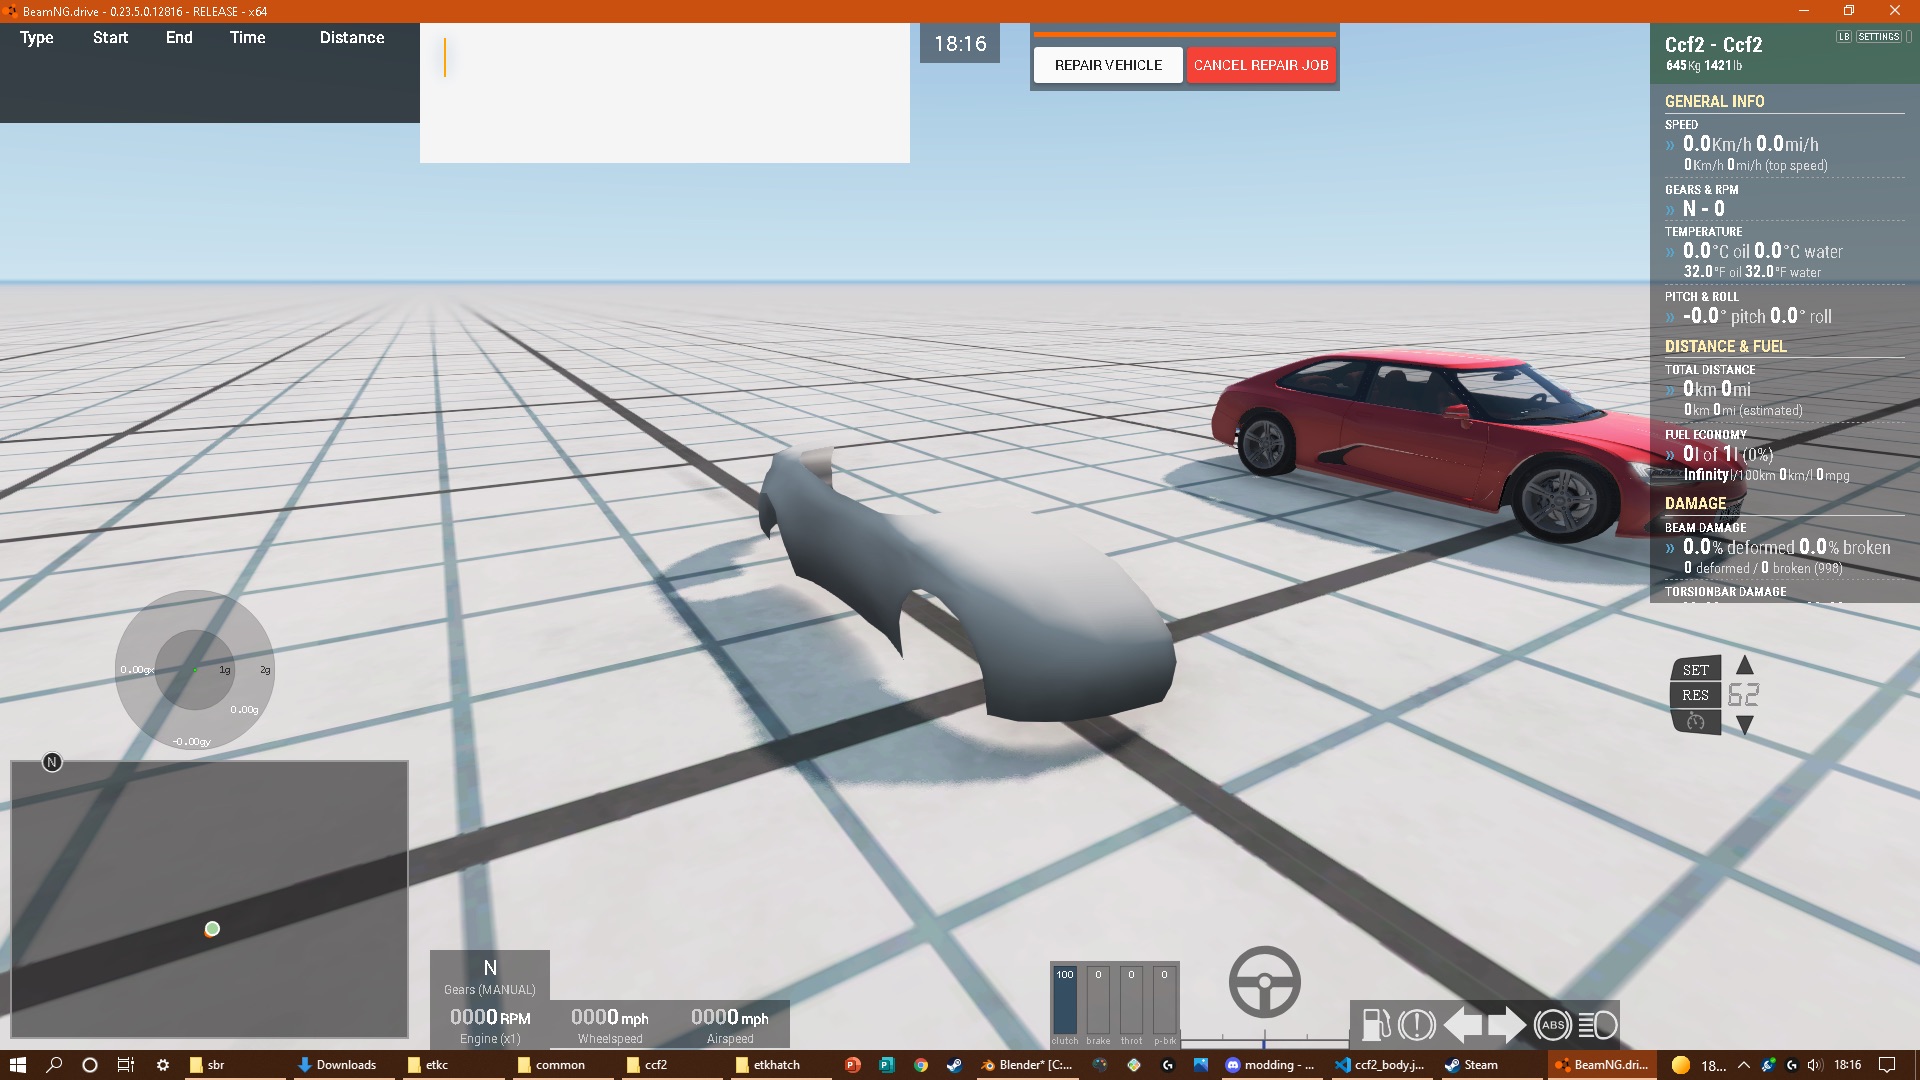Click the Distance column header
1920x1080 pixels.
point(352,38)
